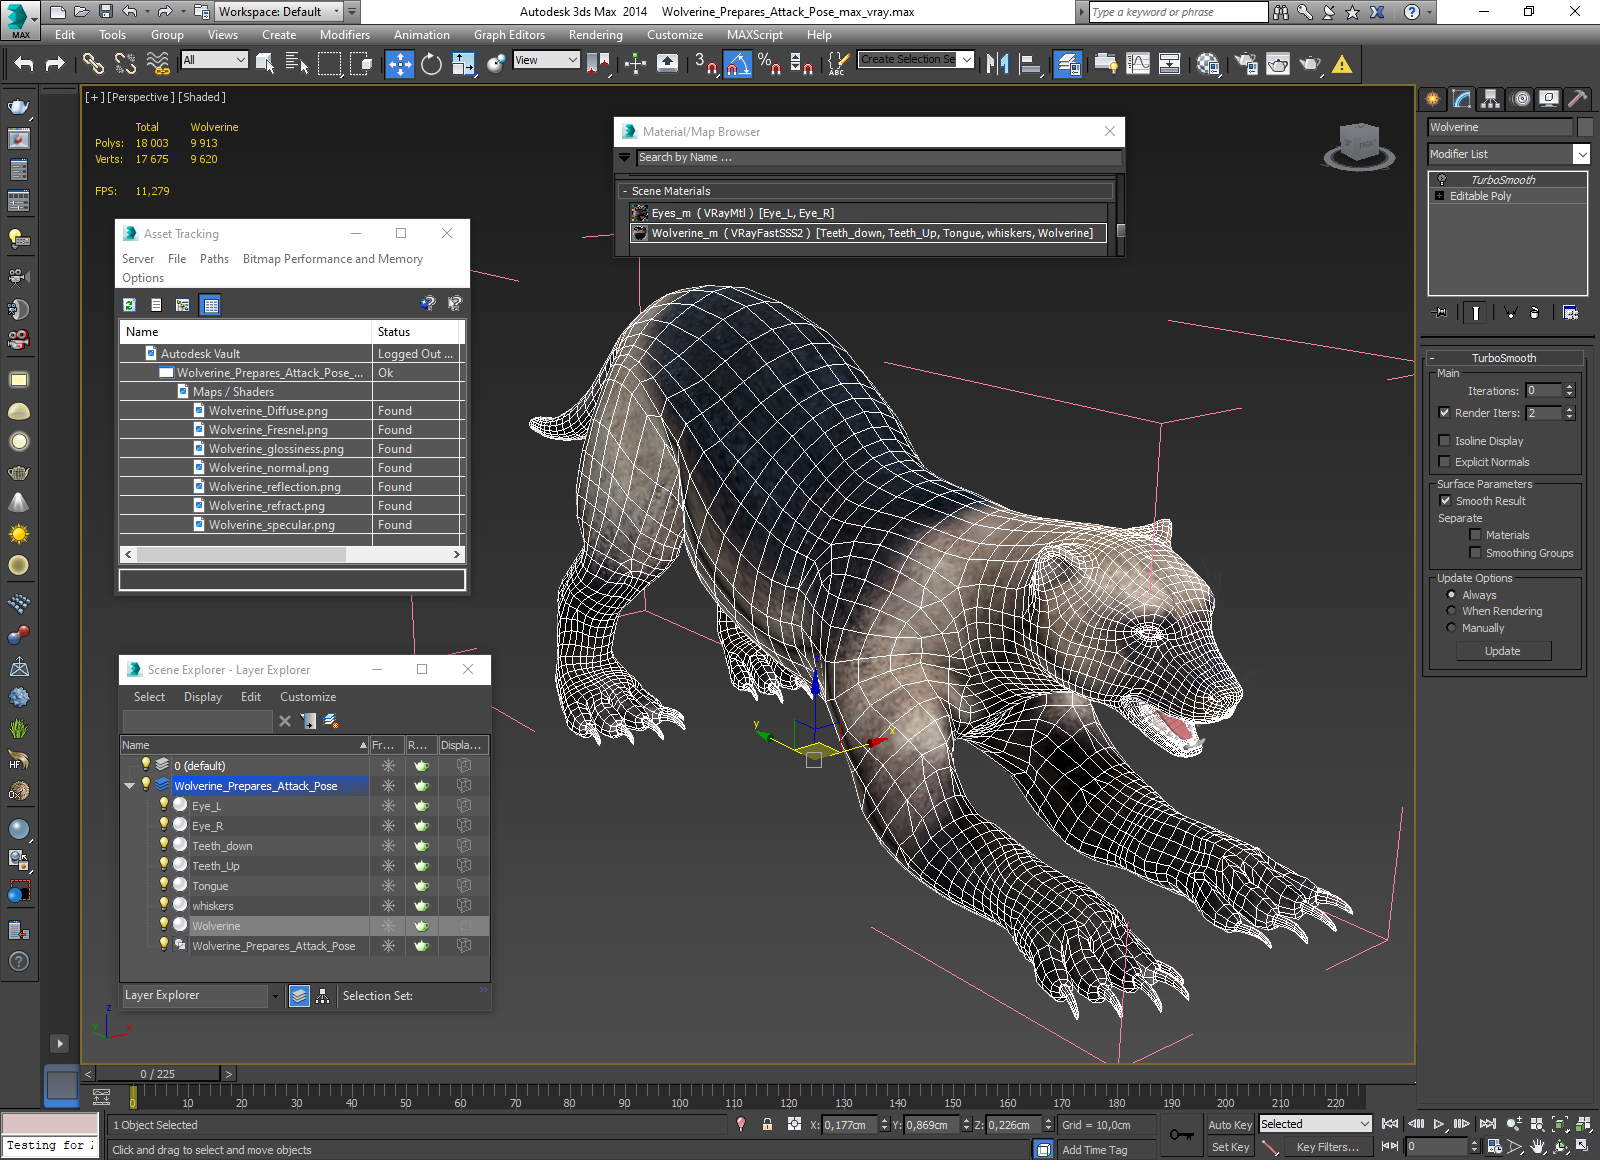Toggle the Angle Snap tool
Screen dimensions: 1600x1160
tap(737, 64)
